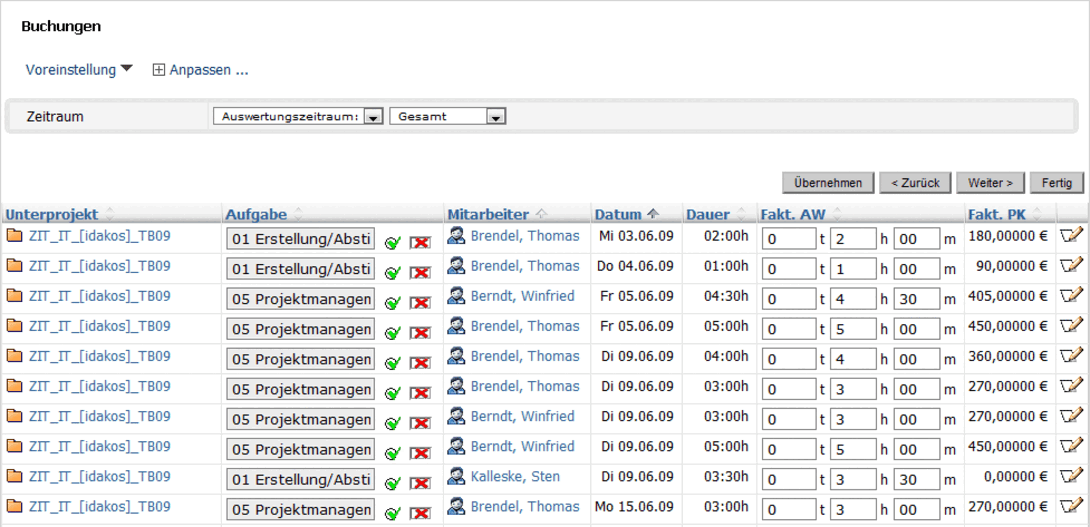The height and width of the screenshot is (527, 1090).
Task: Click sort arrows beside Fakt. PK header
Action: [x=1038, y=214]
